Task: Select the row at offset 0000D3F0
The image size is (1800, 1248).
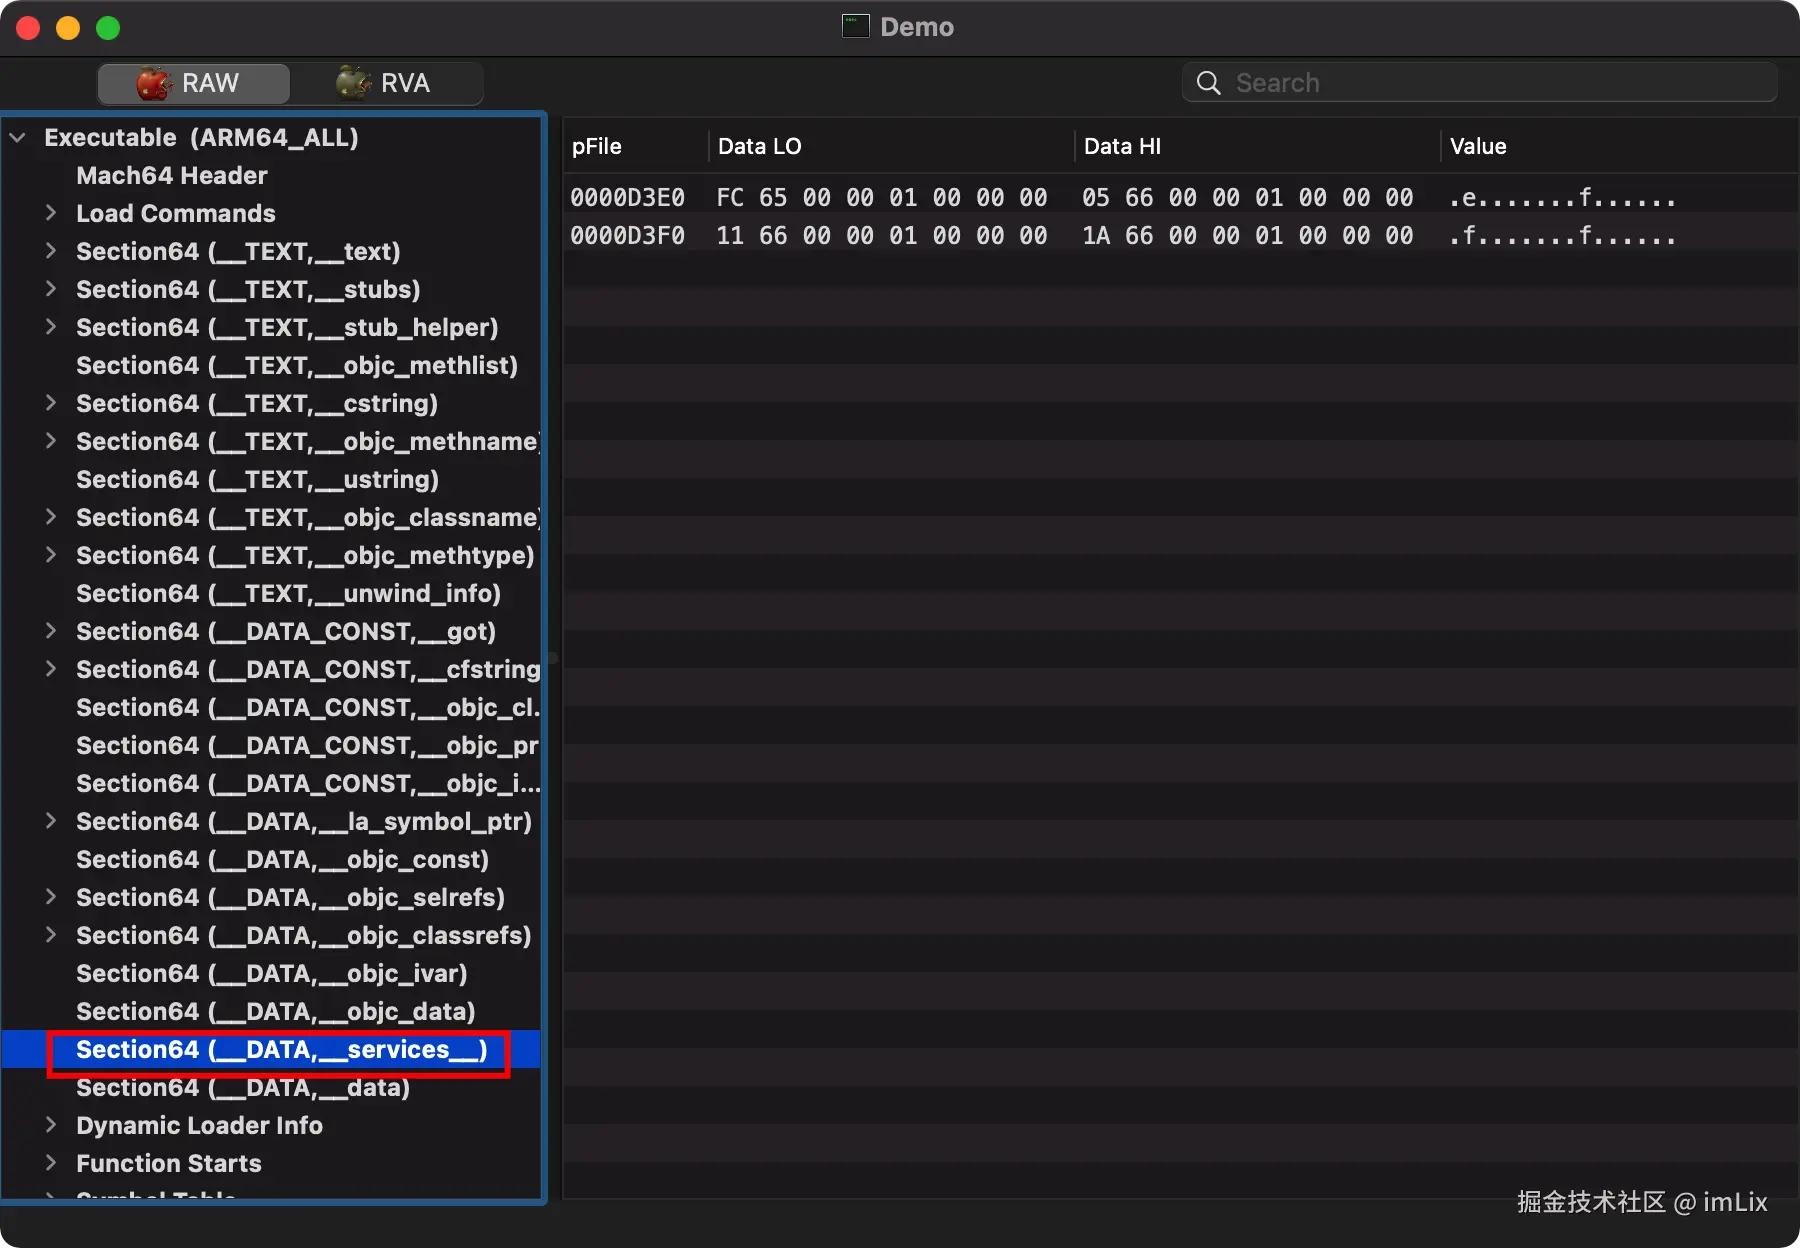Action: [1180, 236]
